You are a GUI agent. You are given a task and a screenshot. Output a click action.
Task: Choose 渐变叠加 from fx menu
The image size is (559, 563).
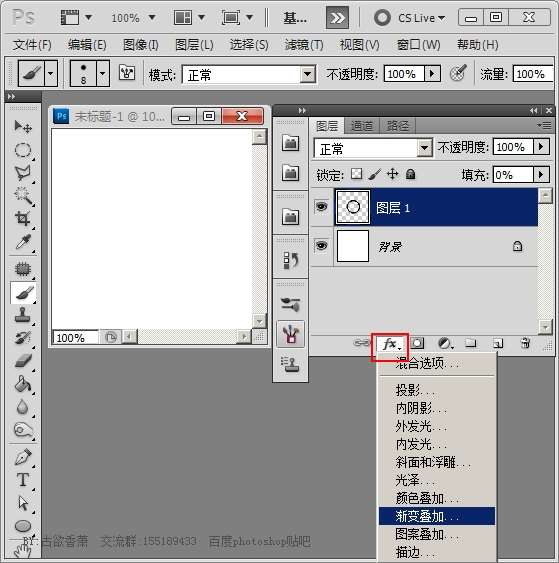pos(437,516)
